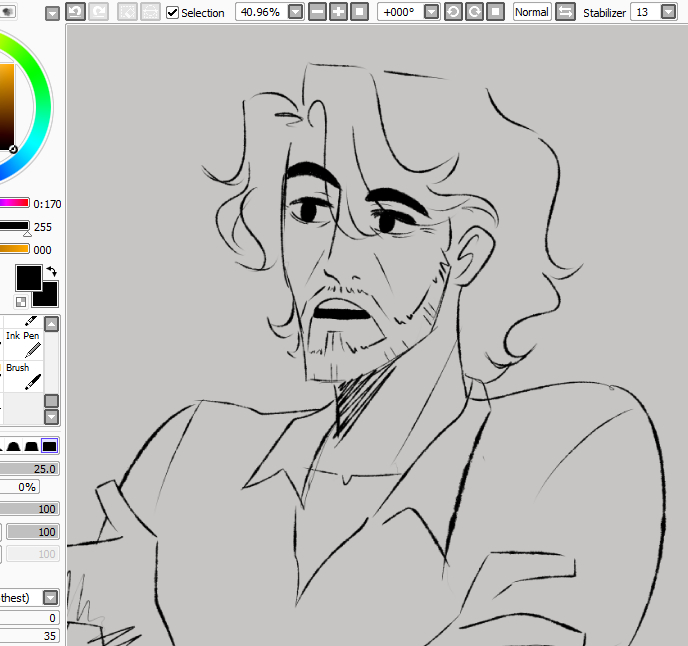Select the Brush tool

point(23,376)
